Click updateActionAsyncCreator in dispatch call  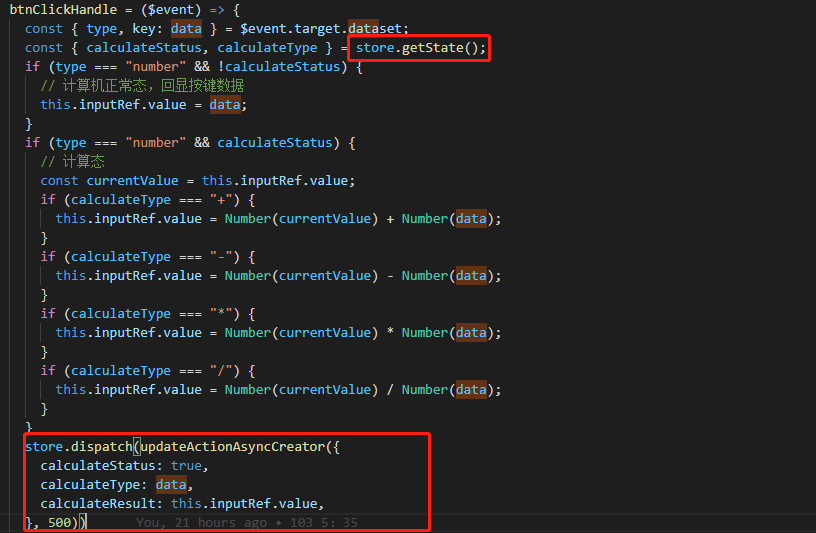pos(233,447)
